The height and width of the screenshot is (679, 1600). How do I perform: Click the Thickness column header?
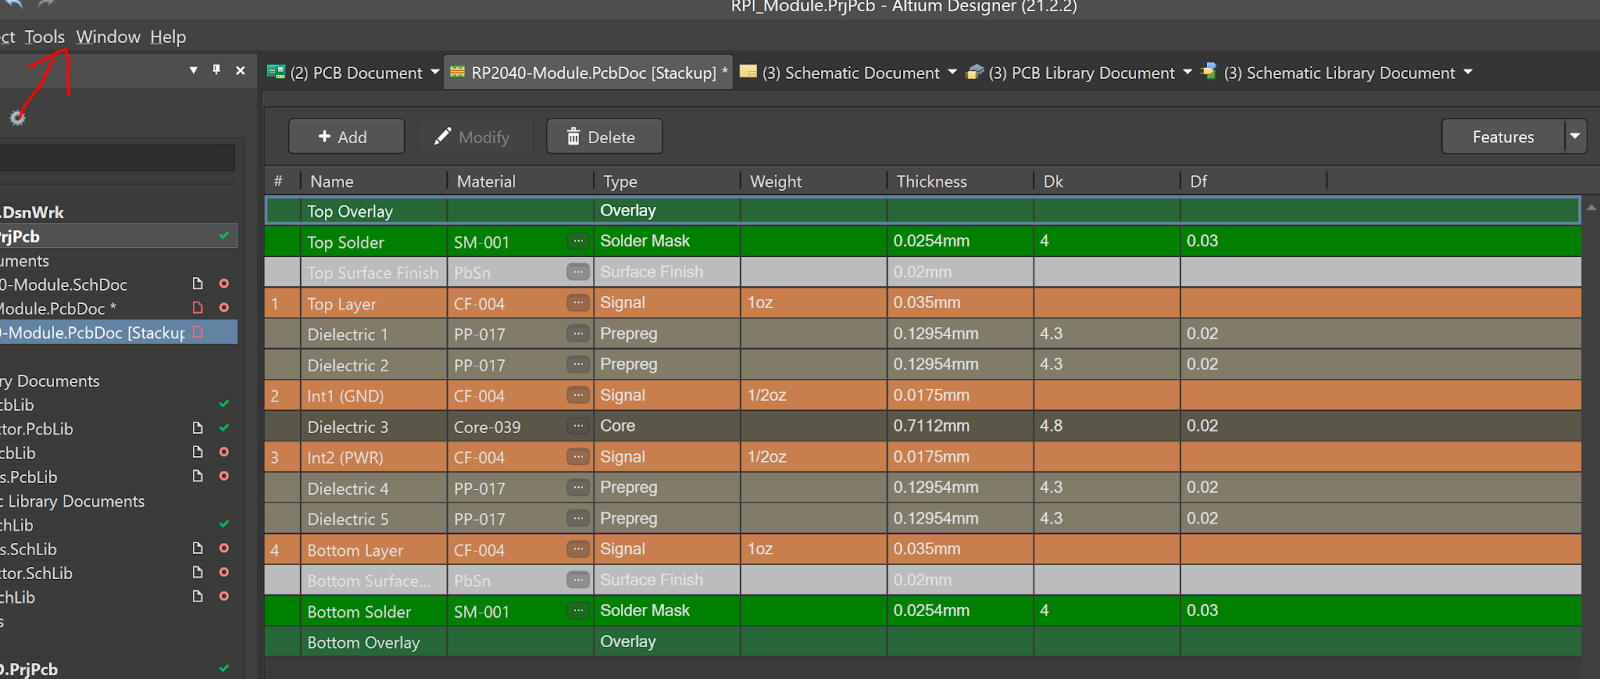point(959,181)
